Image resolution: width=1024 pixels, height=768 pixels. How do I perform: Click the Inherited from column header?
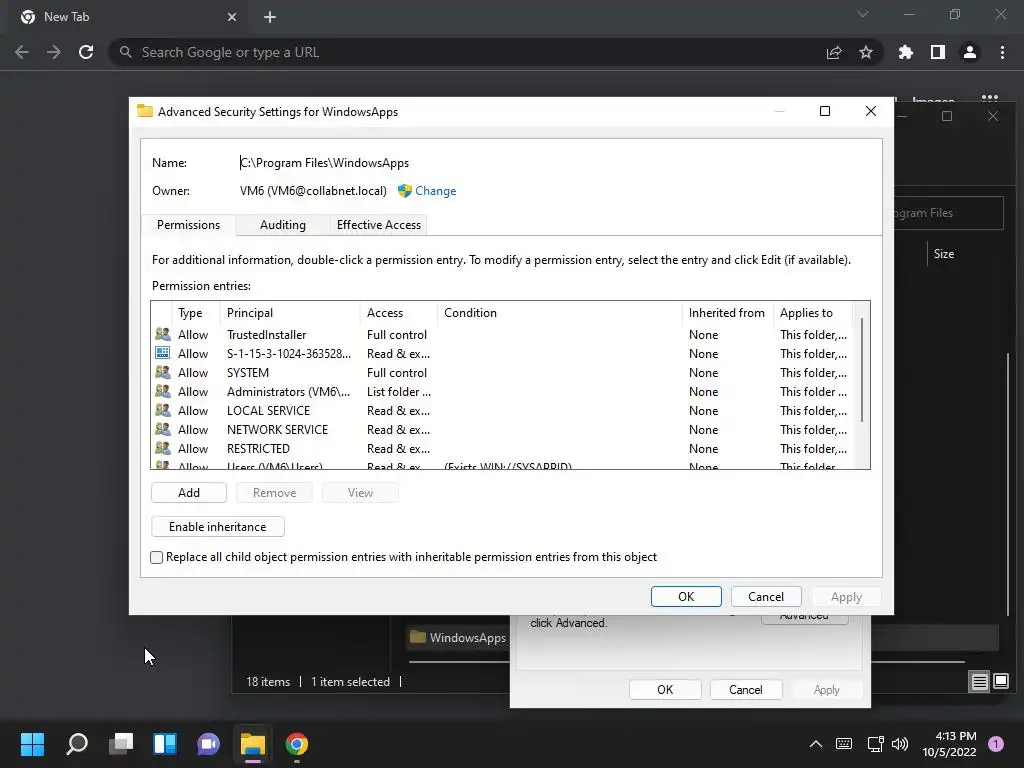[728, 313]
